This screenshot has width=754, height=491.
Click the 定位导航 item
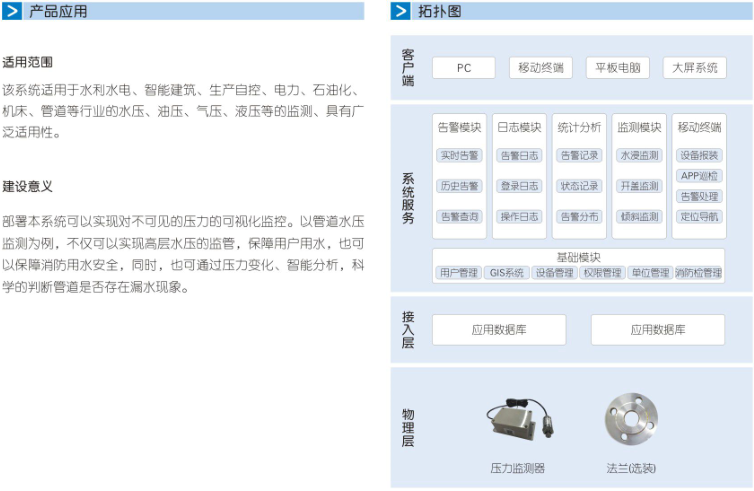(699, 217)
